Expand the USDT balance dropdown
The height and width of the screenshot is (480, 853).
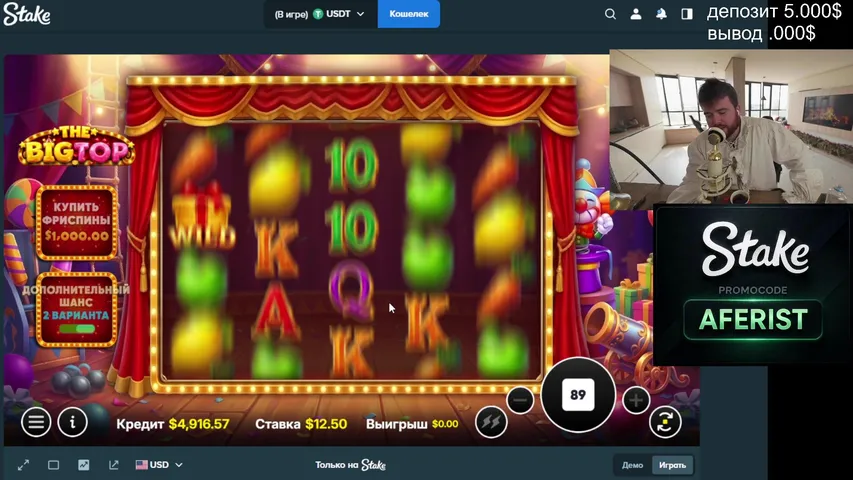click(x=340, y=14)
